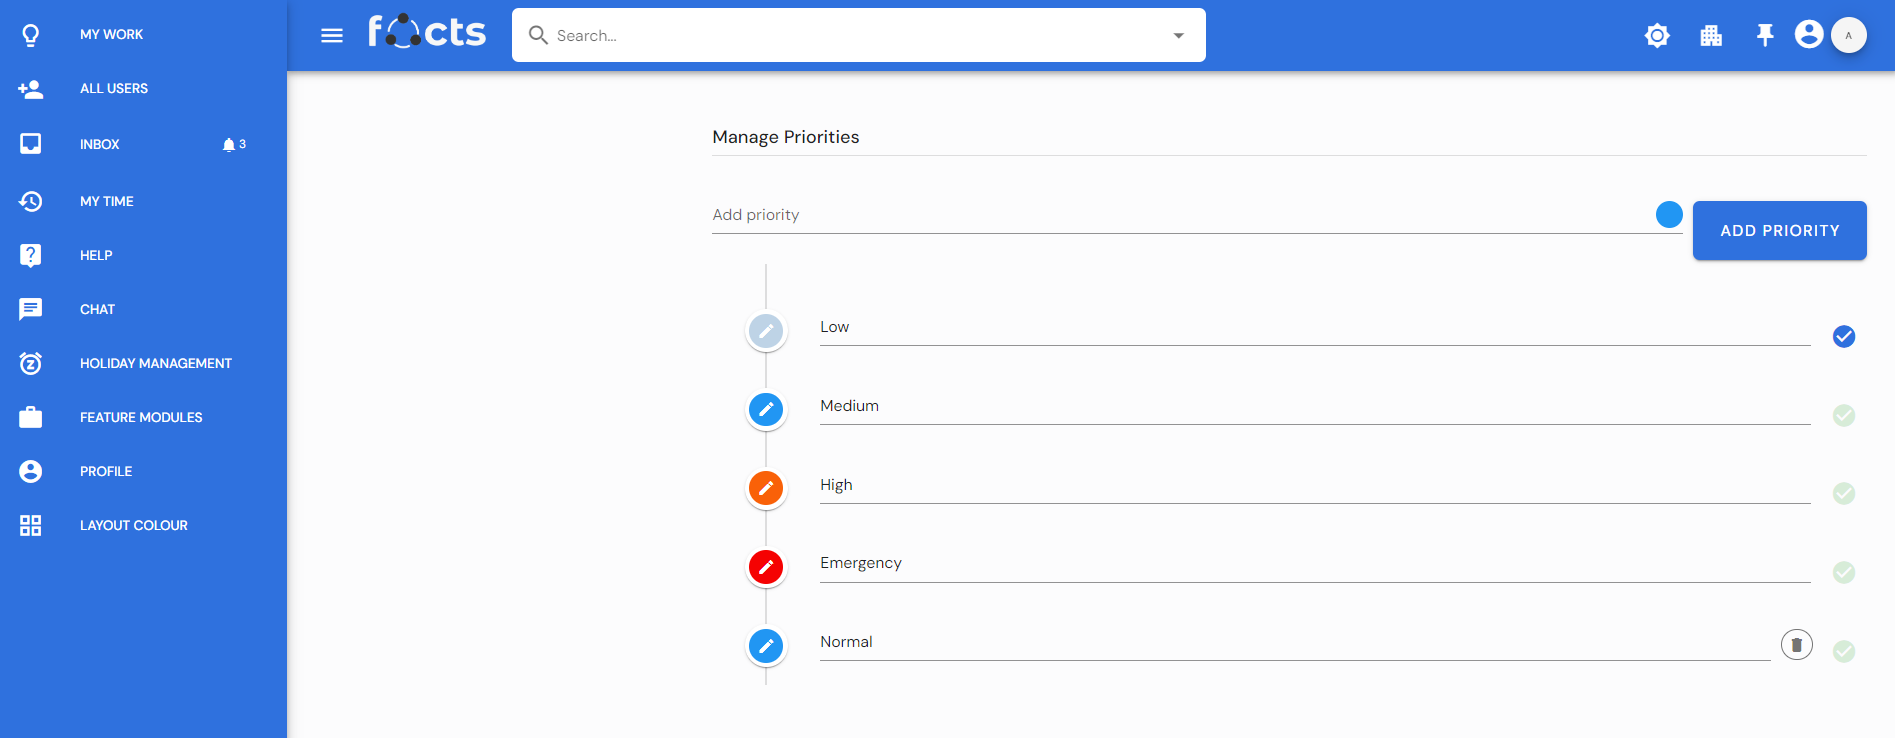
Task: Delete the Normal priority with trash icon
Action: click(1796, 645)
